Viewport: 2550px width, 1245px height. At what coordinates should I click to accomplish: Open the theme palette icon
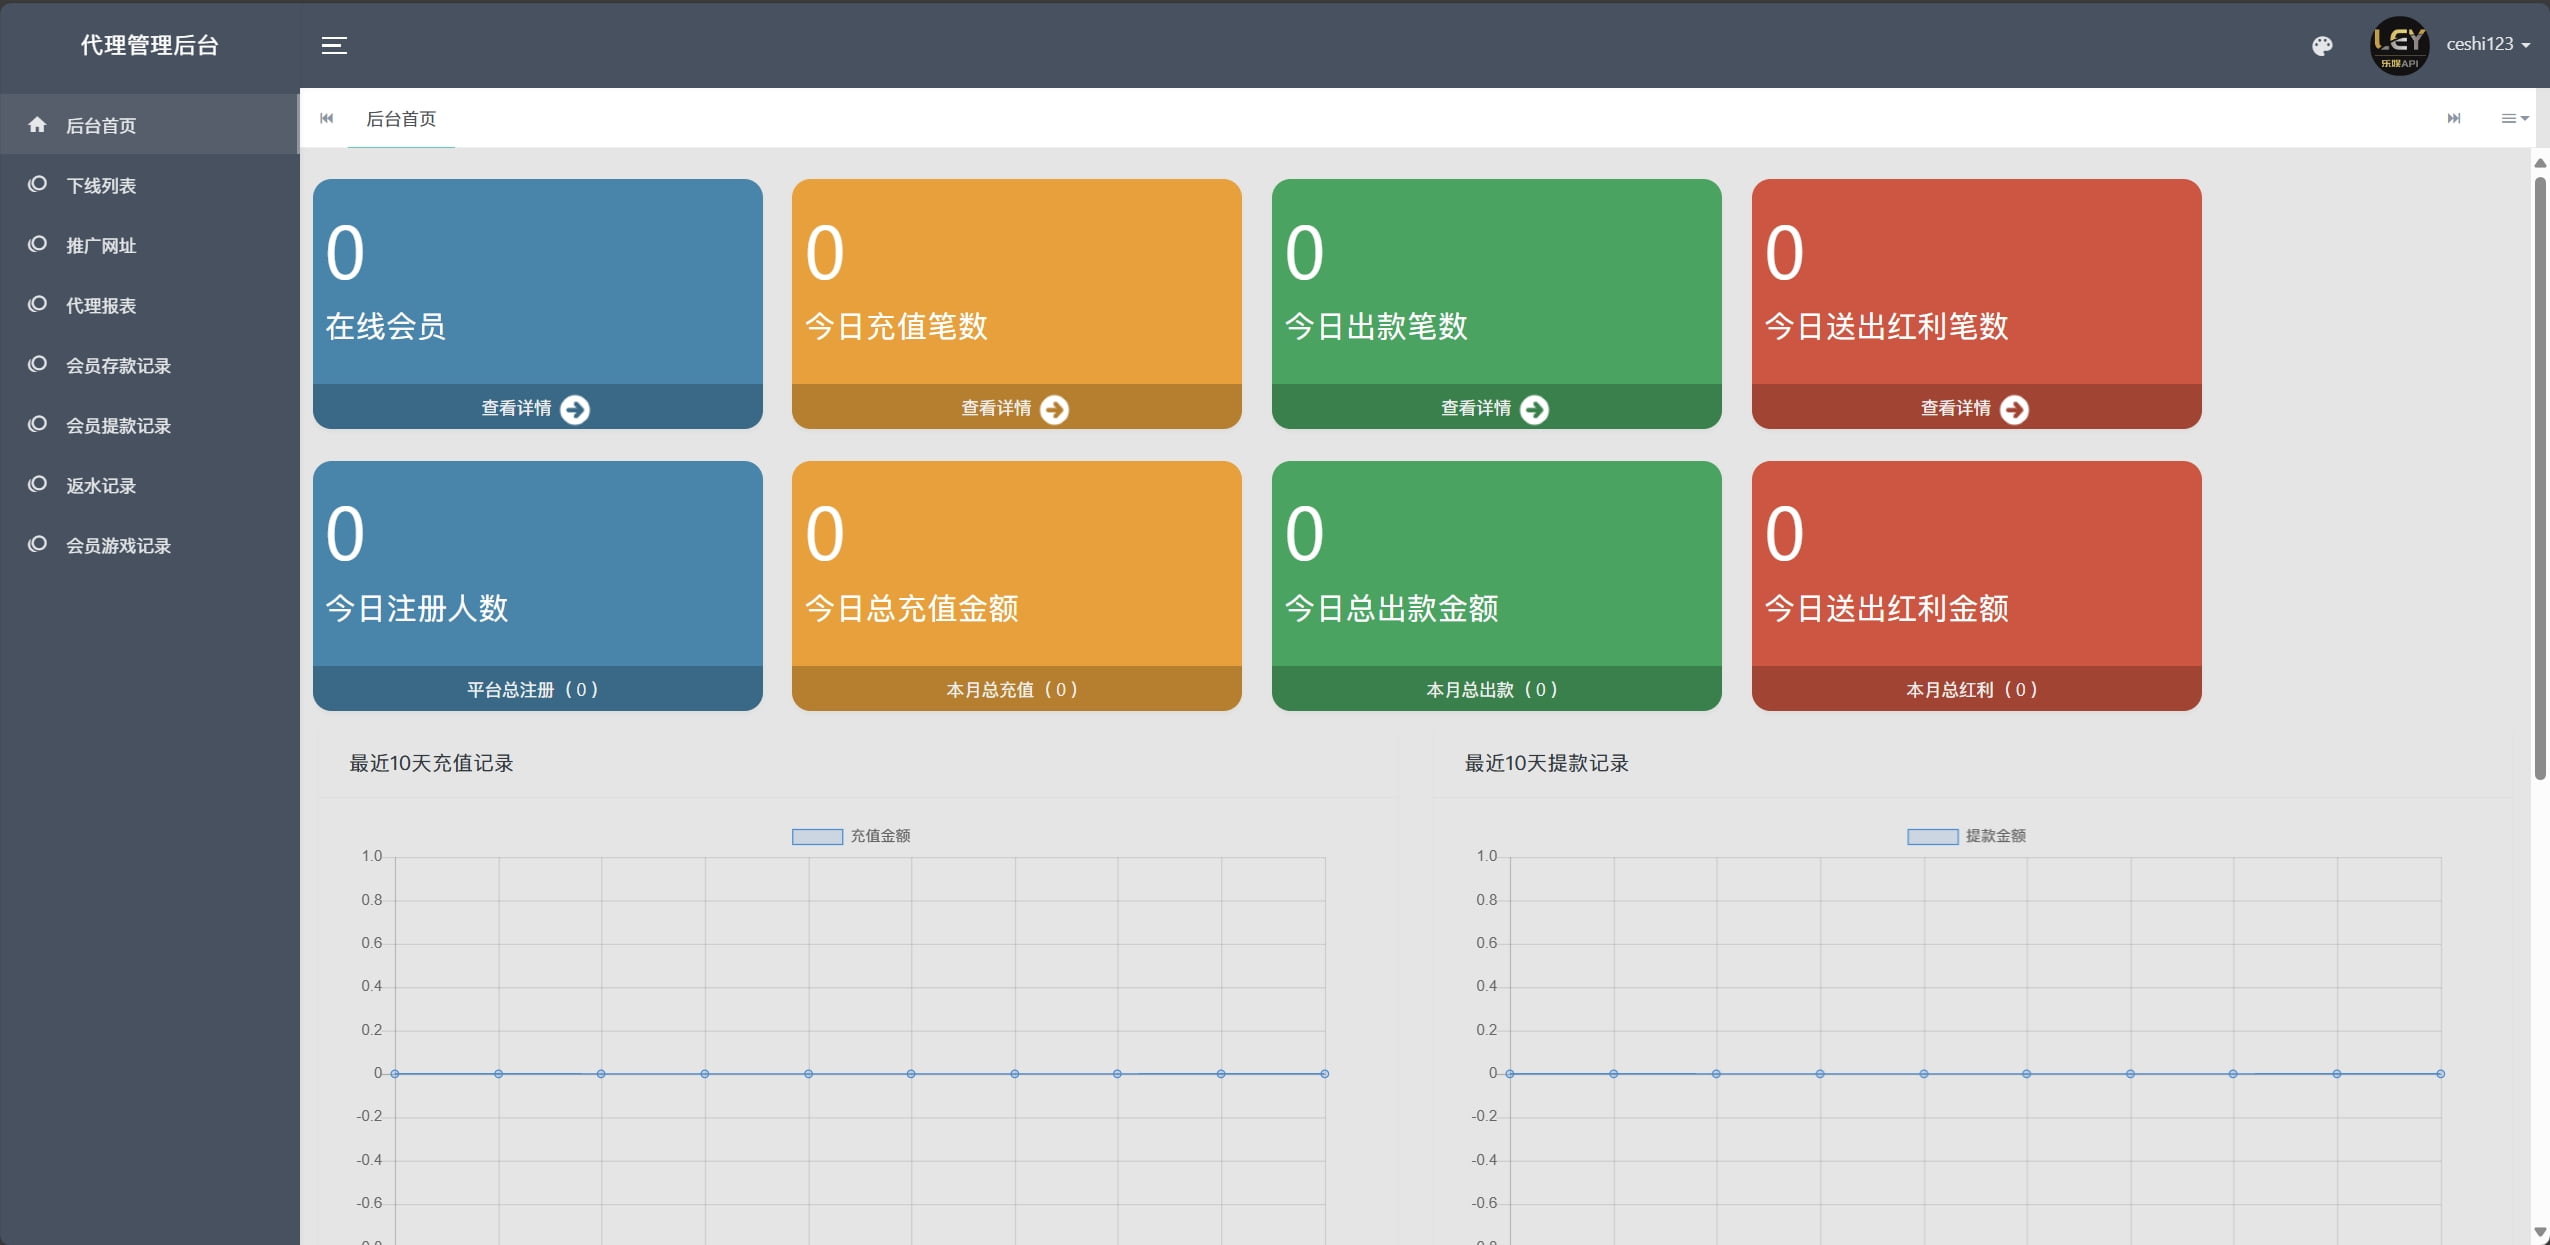coord(2322,46)
